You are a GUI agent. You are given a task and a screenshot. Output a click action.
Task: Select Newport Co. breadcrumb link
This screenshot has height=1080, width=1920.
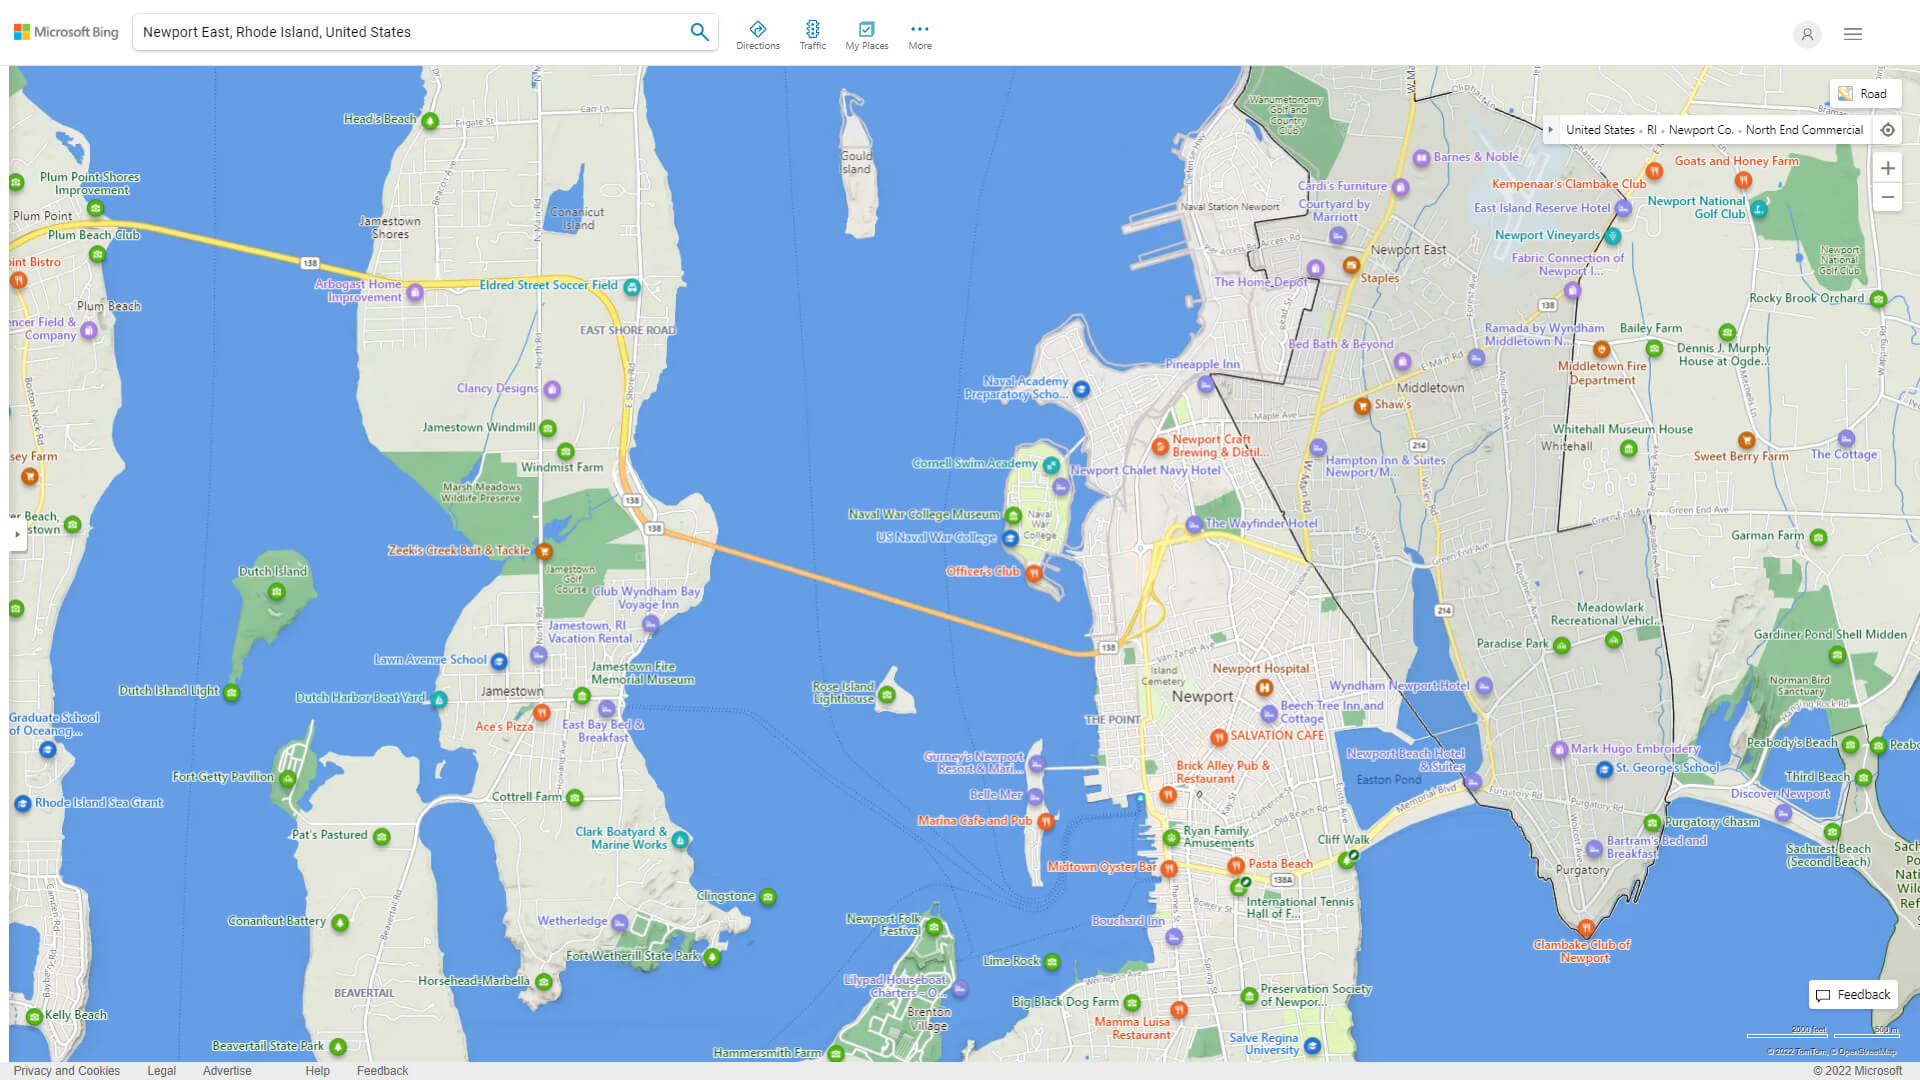tap(1700, 130)
